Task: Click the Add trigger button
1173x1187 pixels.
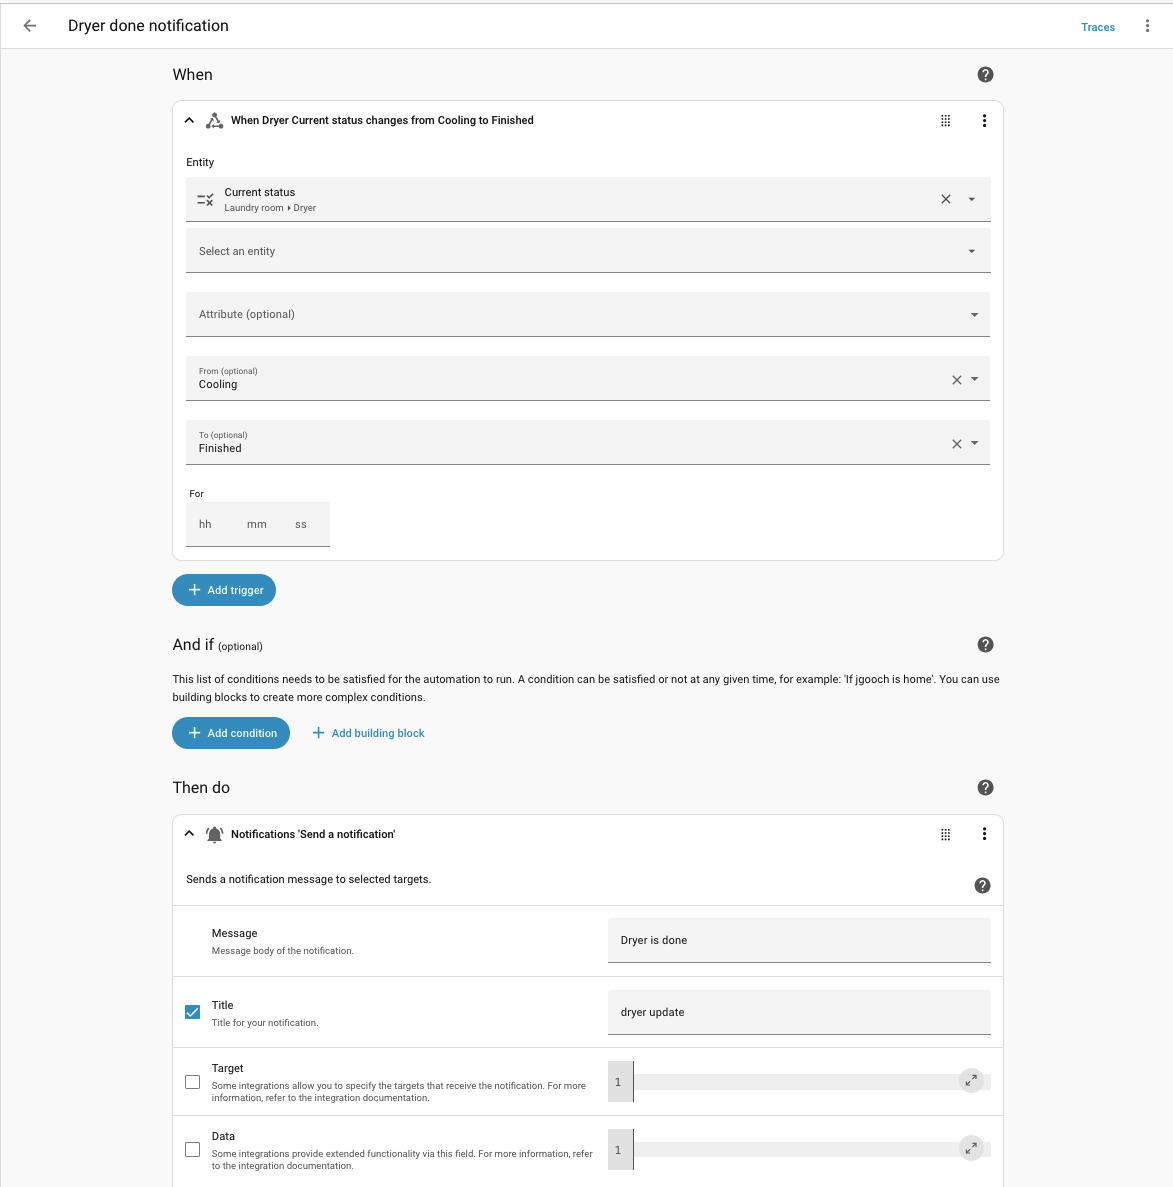Action: tap(224, 590)
